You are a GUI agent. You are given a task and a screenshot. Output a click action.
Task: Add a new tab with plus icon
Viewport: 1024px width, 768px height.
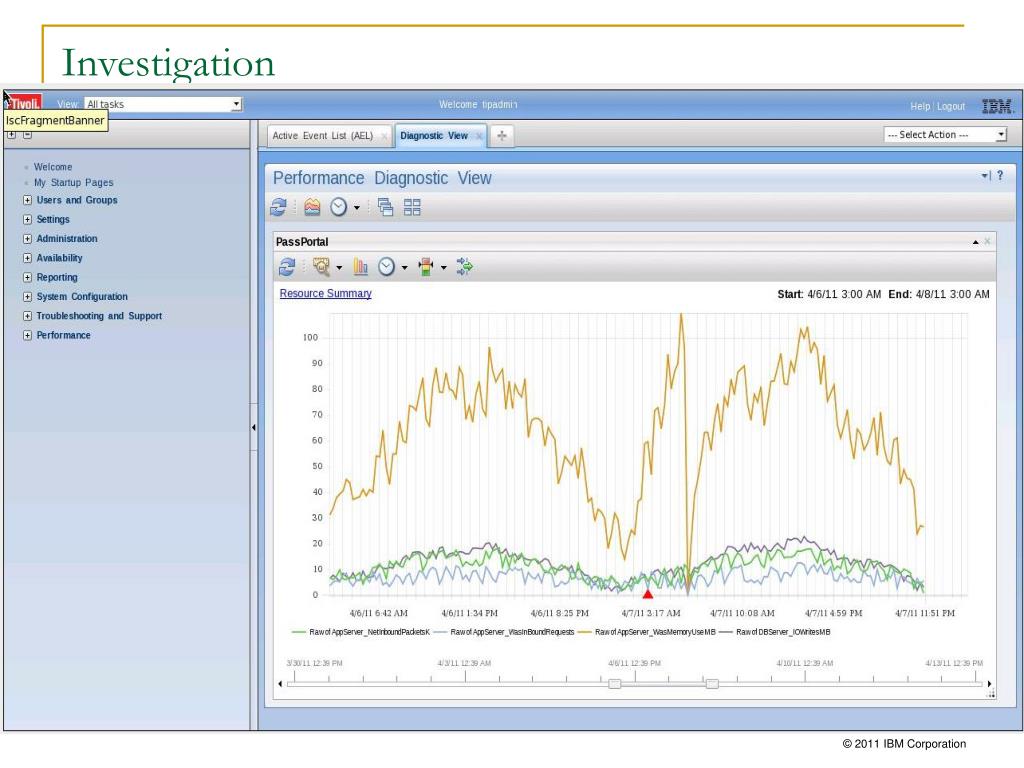click(502, 135)
